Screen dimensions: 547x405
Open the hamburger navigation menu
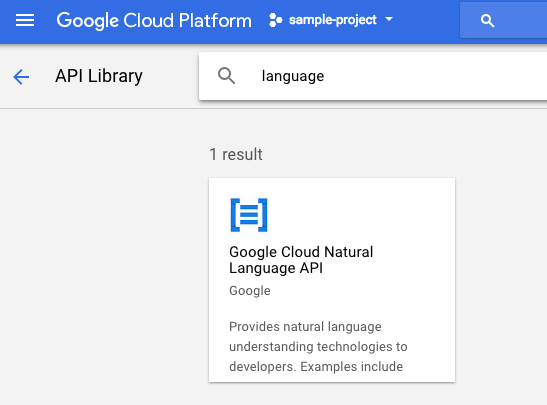click(x=25, y=20)
